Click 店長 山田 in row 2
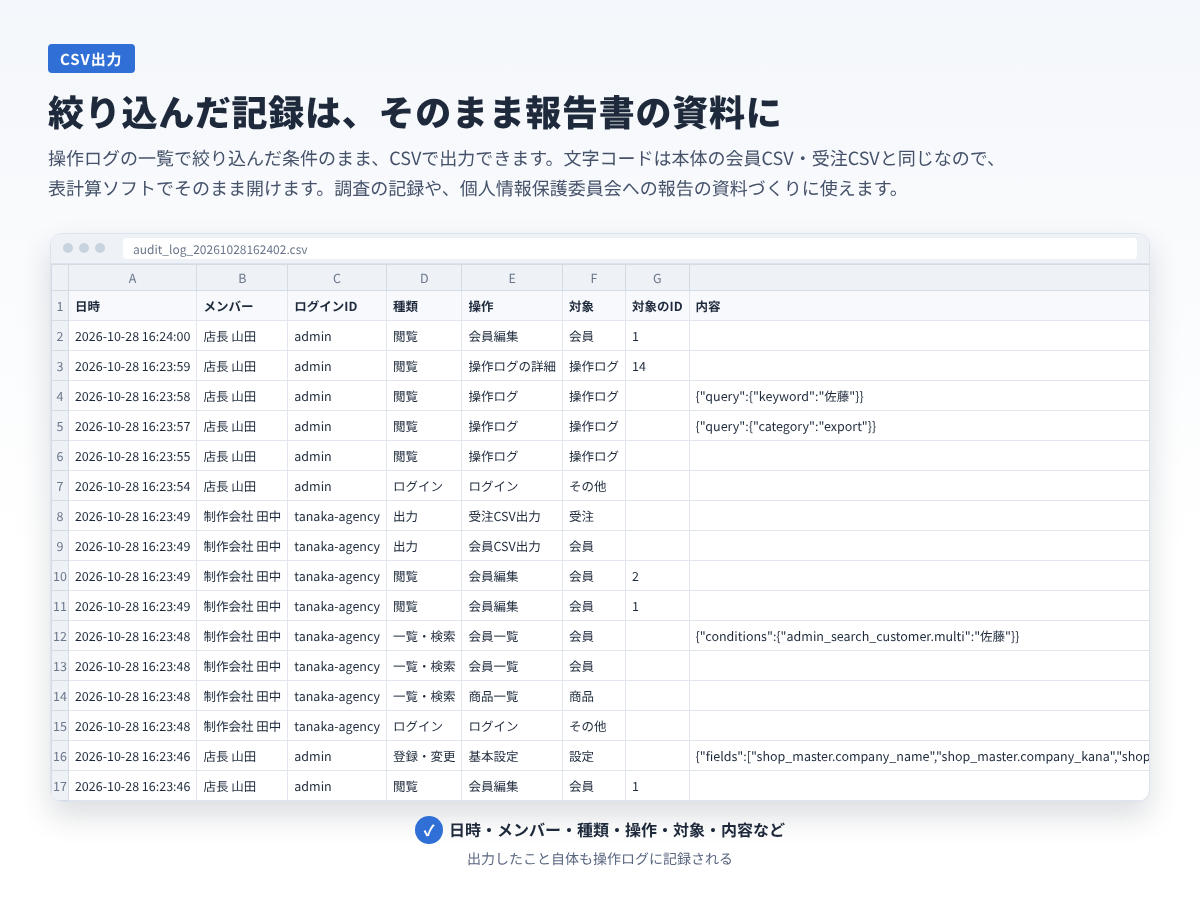 [242, 336]
